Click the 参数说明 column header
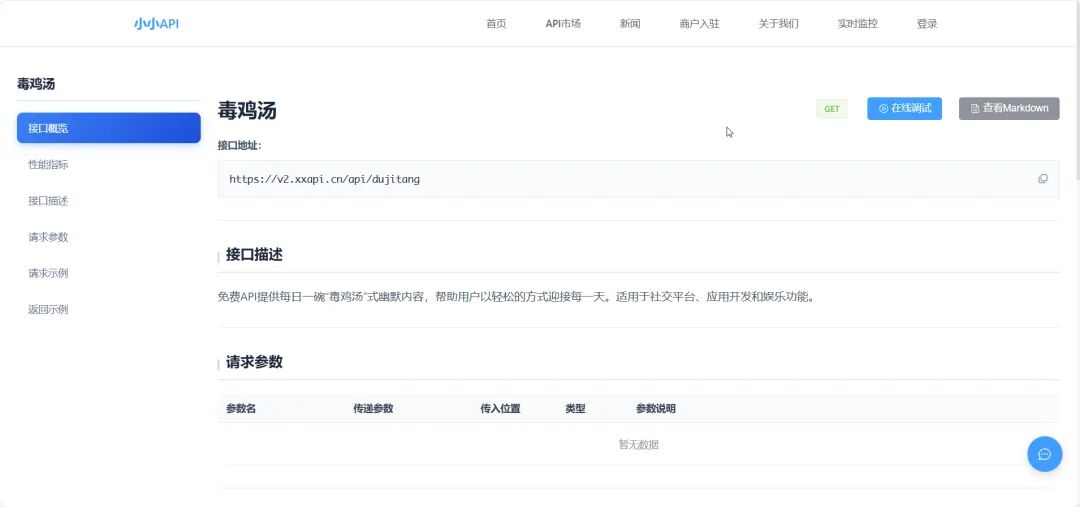This screenshot has width=1080, height=507. [656, 408]
